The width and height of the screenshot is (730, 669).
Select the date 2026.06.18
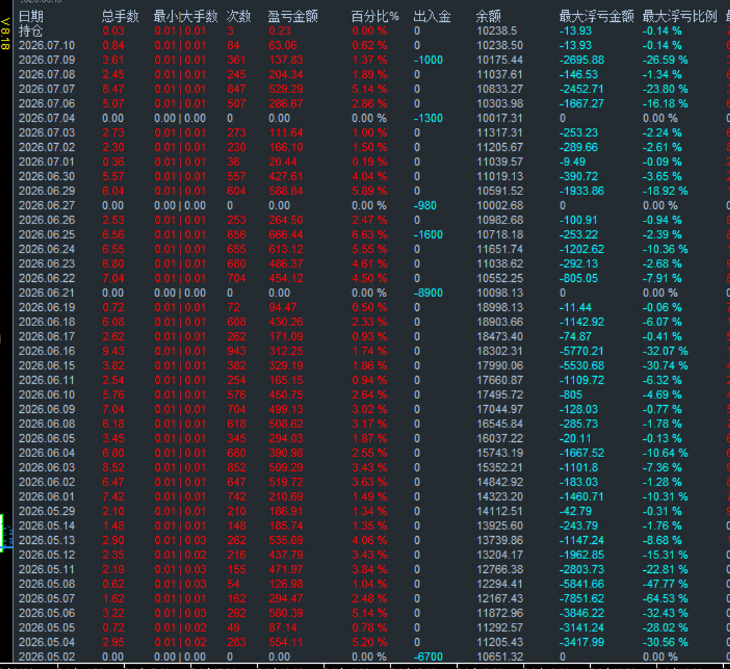47,322
